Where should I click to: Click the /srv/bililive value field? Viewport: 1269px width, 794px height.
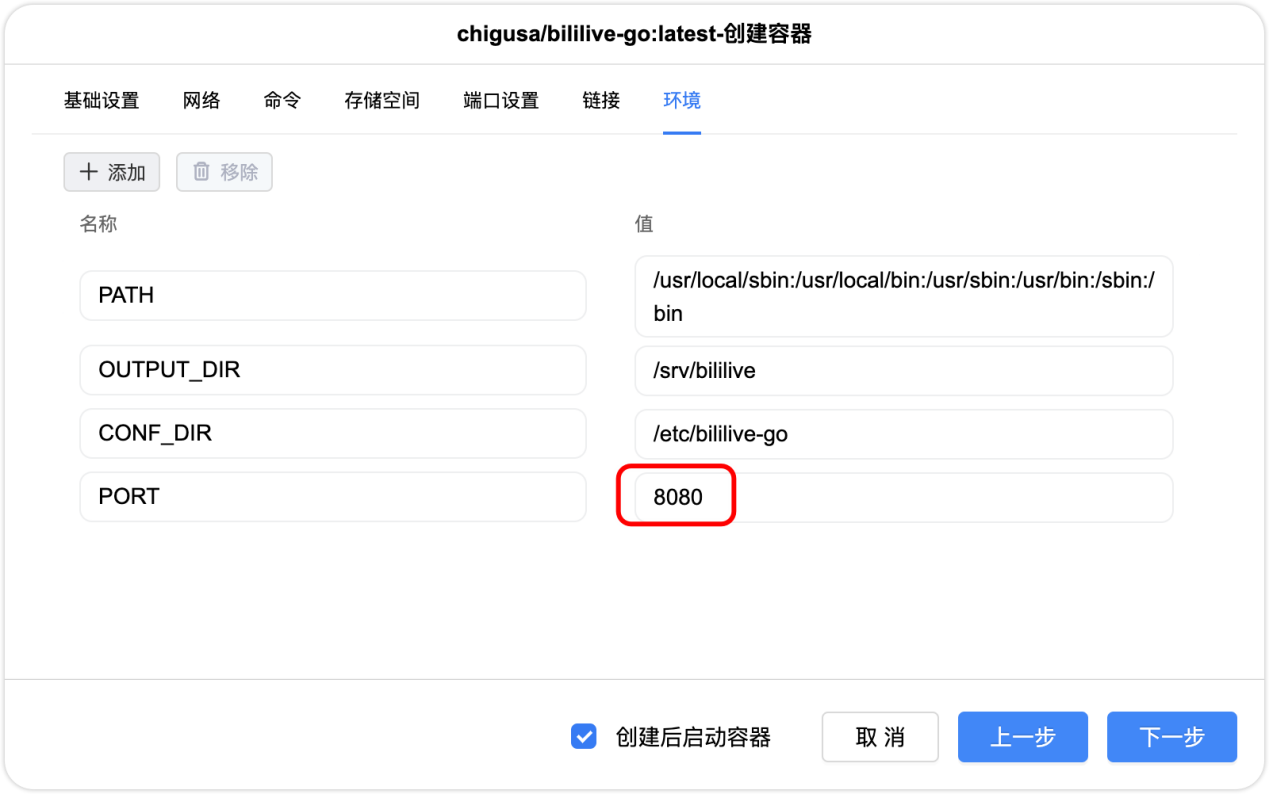tap(903, 370)
